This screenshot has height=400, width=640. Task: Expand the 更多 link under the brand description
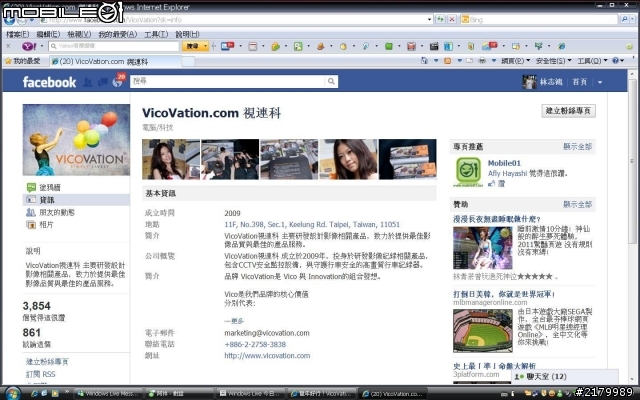point(234,321)
